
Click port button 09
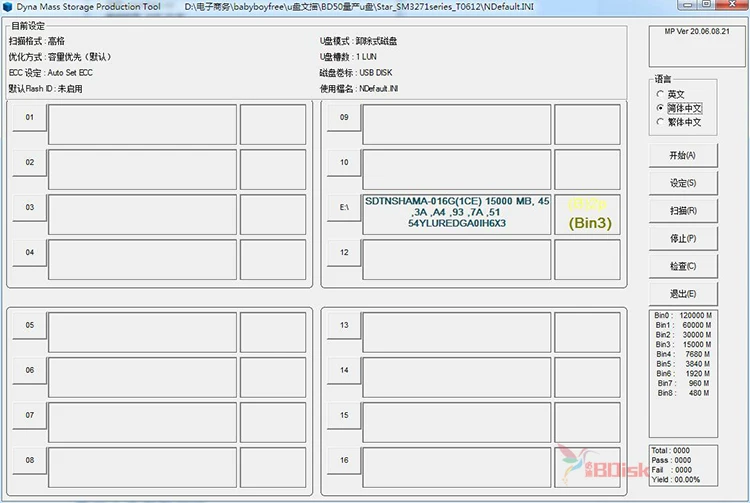coord(344,118)
